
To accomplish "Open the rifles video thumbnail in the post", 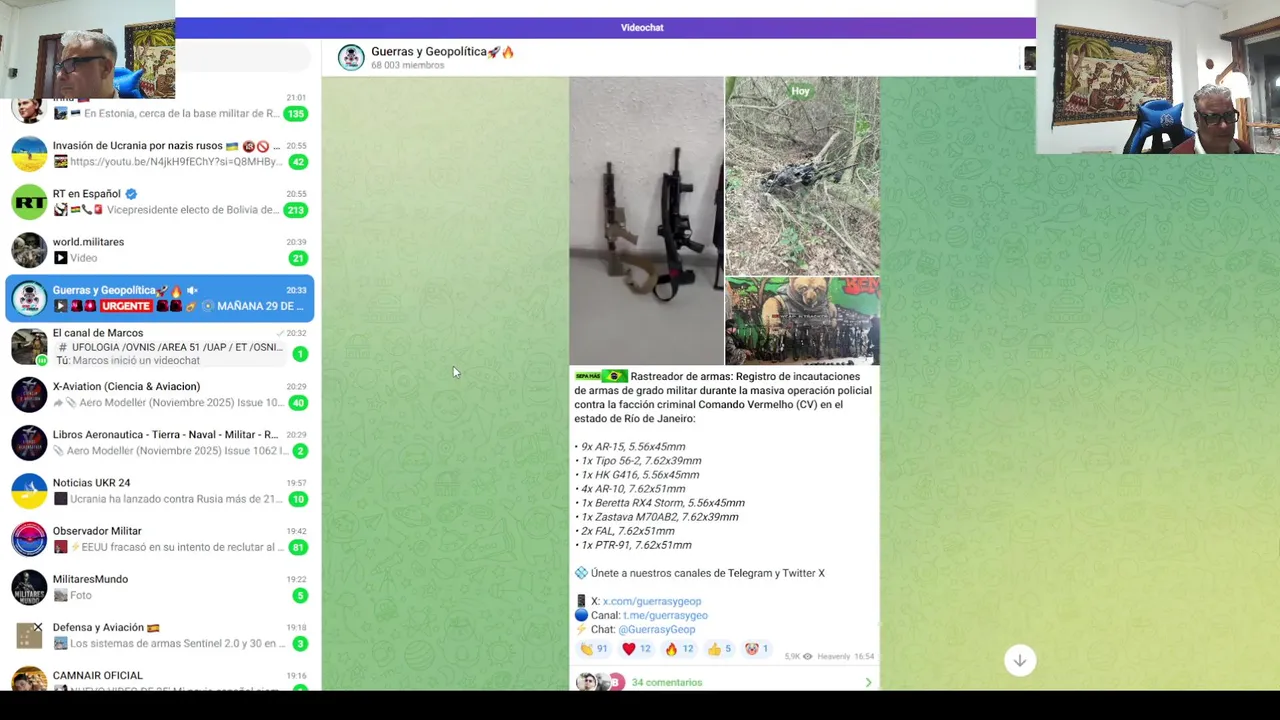I will click(x=646, y=221).
